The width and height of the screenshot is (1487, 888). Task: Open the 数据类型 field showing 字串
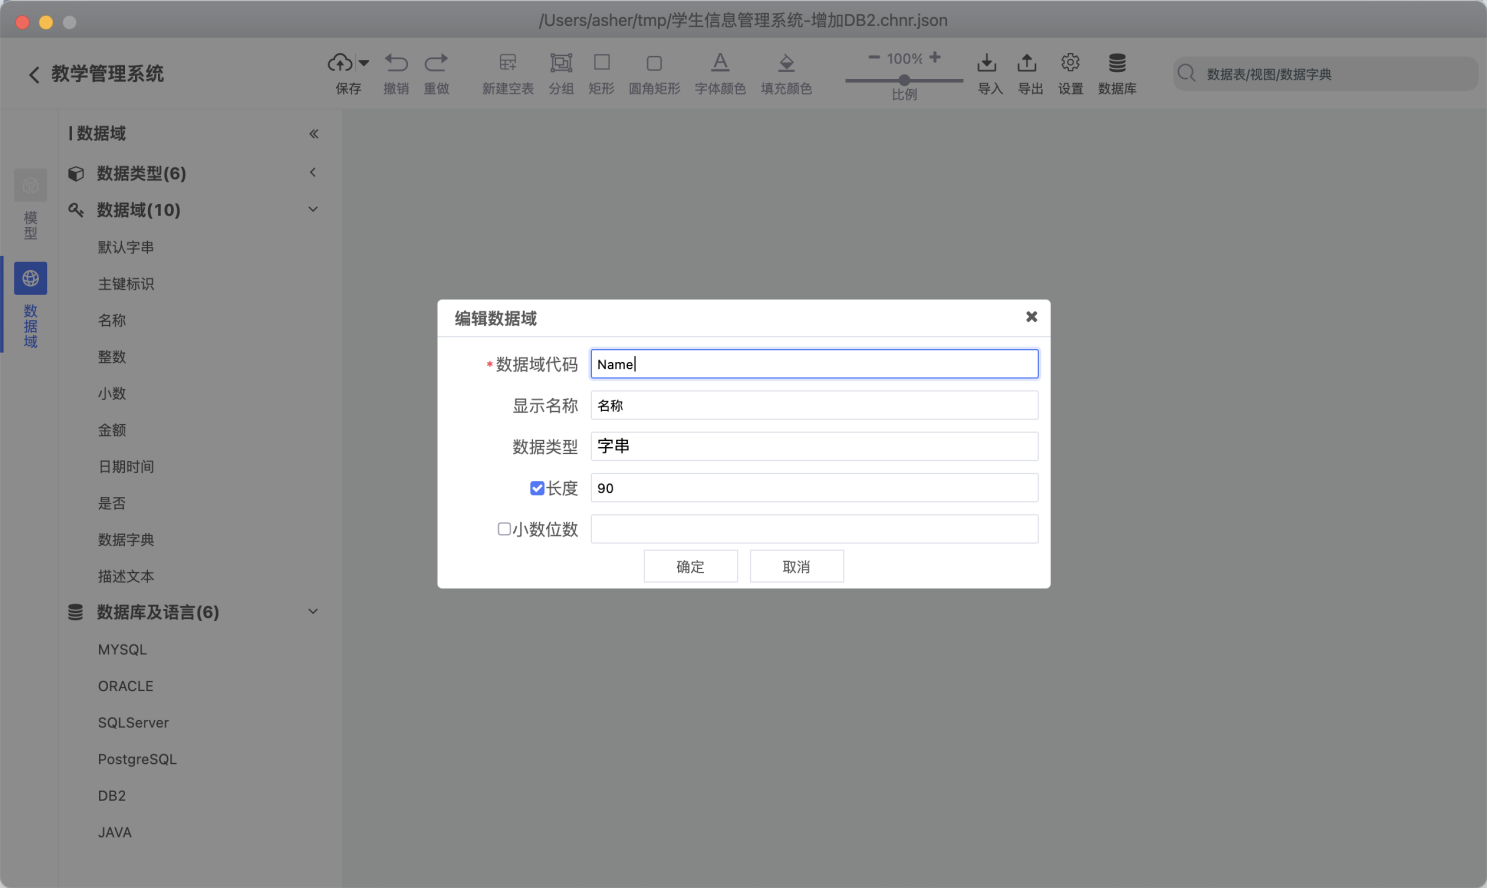pyautogui.click(x=814, y=446)
